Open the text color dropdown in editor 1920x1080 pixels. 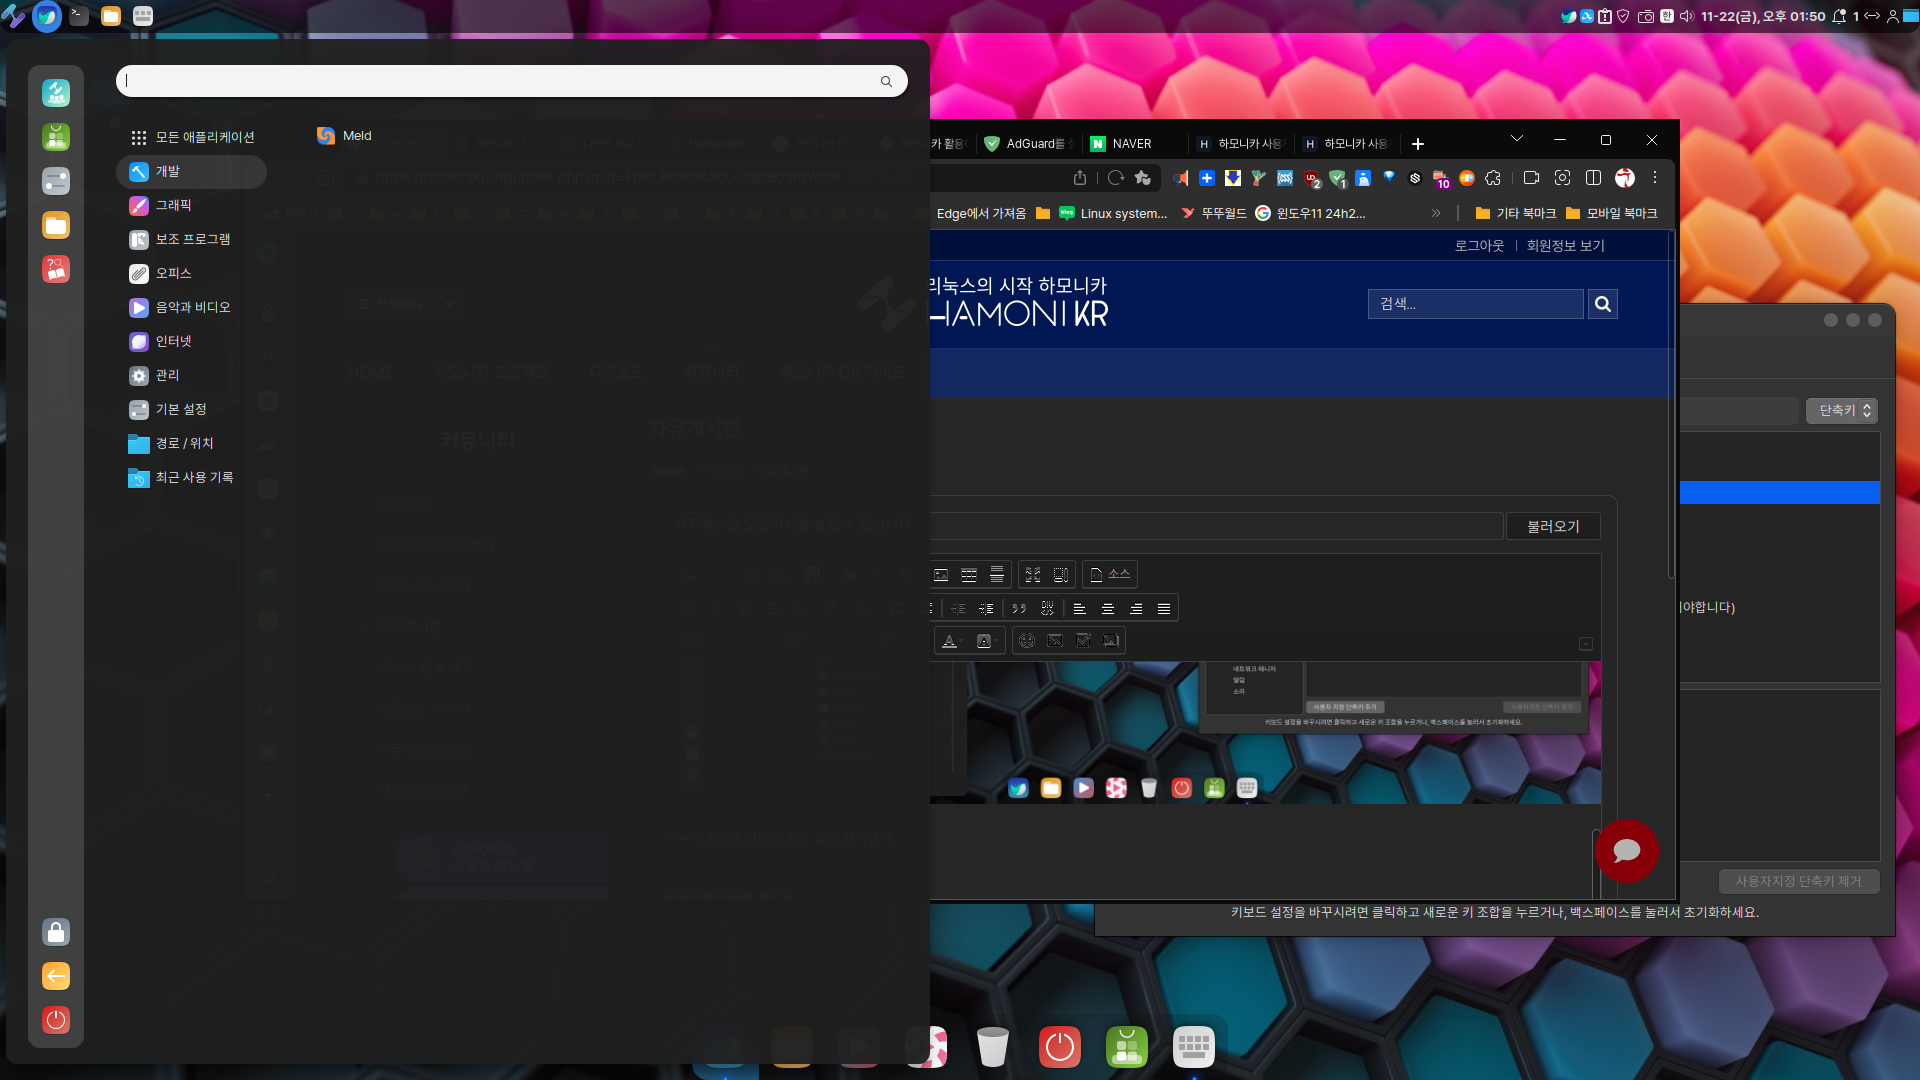tap(953, 641)
